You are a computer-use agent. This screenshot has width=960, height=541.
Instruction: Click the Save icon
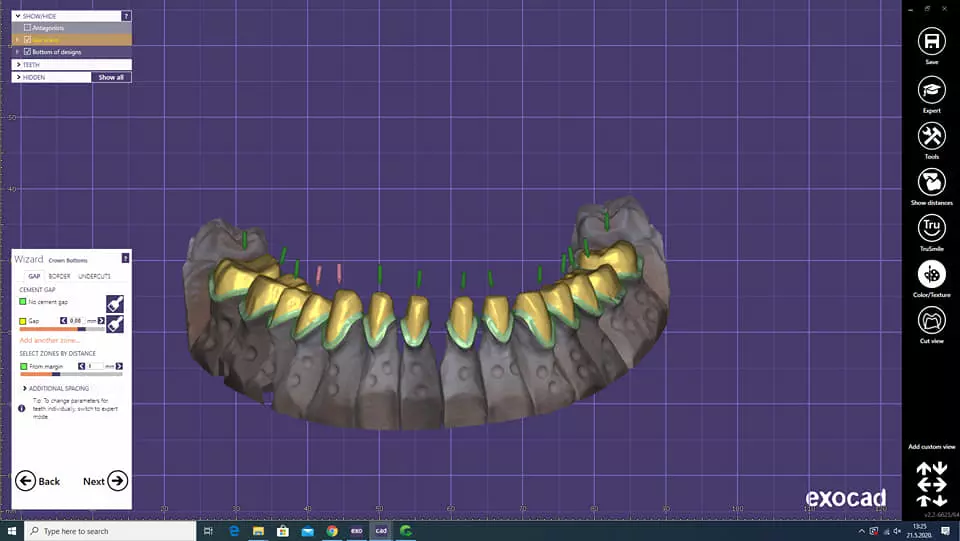click(x=931, y=41)
